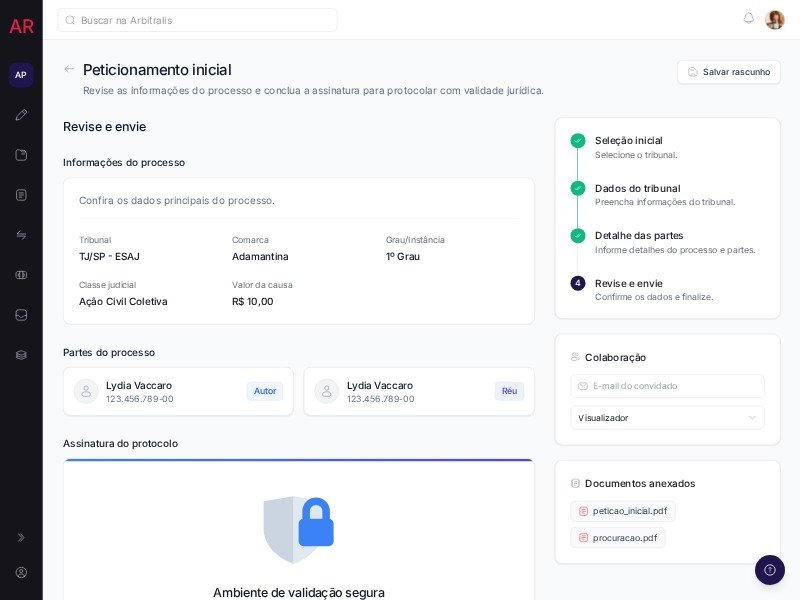Open the inbox tray icon in sidebar

click(21, 315)
